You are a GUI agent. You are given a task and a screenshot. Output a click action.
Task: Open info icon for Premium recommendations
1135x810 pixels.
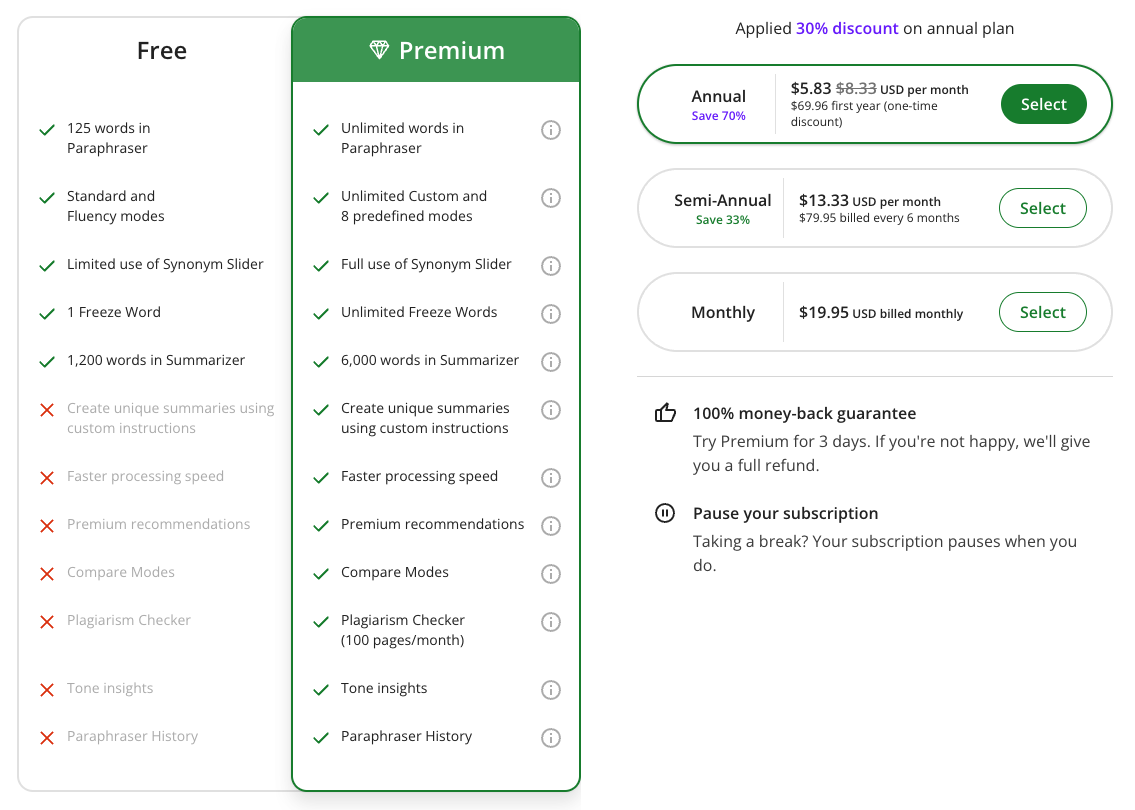[x=551, y=525]
